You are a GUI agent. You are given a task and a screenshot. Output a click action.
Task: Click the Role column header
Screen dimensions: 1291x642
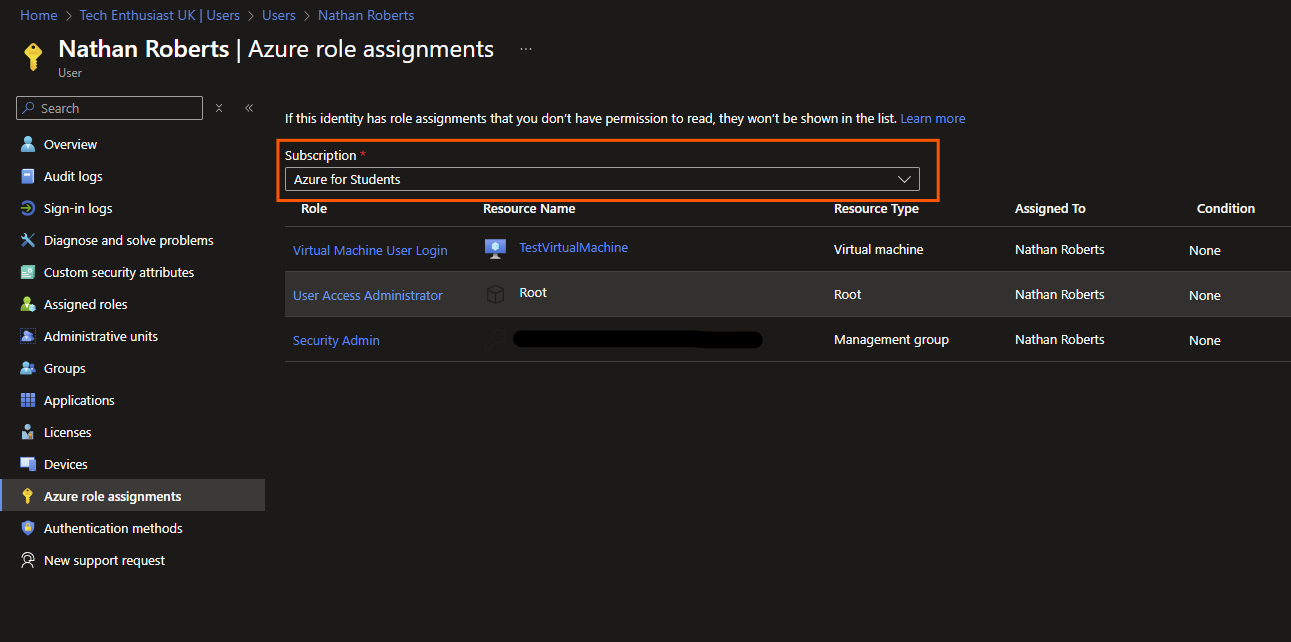314,208
